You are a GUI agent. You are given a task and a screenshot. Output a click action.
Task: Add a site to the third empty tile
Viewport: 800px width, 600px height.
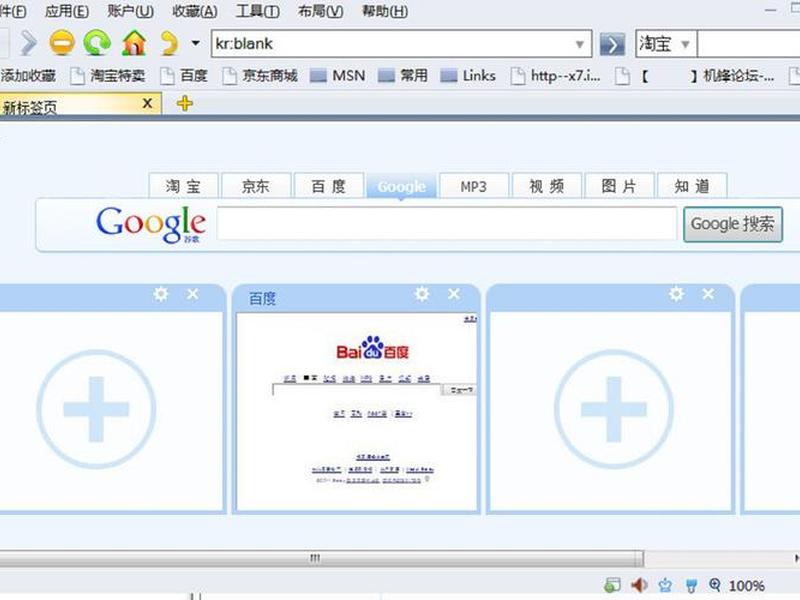pyautogui.click(x=614, y=409)
